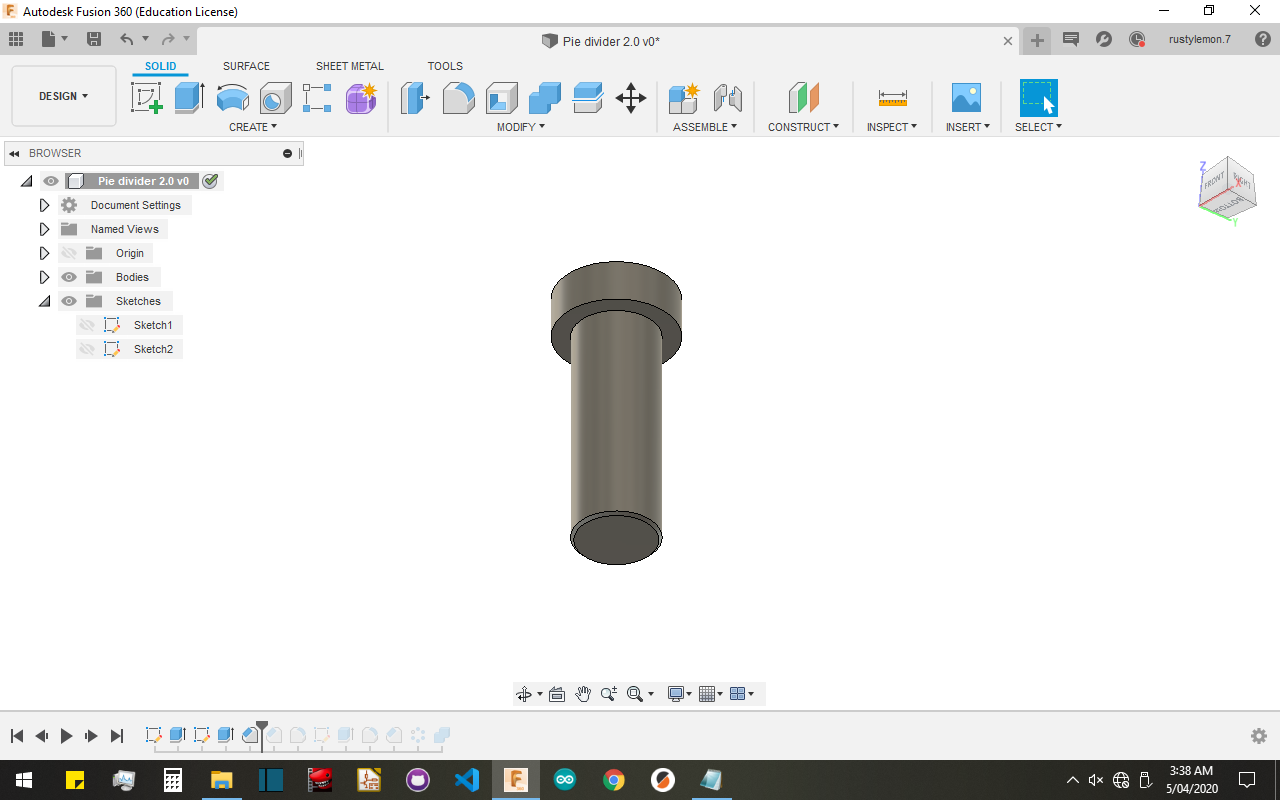The image size is (1280, 800).
Task: Toggle visibility of the Bodies folder
Action: coord(69,277)
